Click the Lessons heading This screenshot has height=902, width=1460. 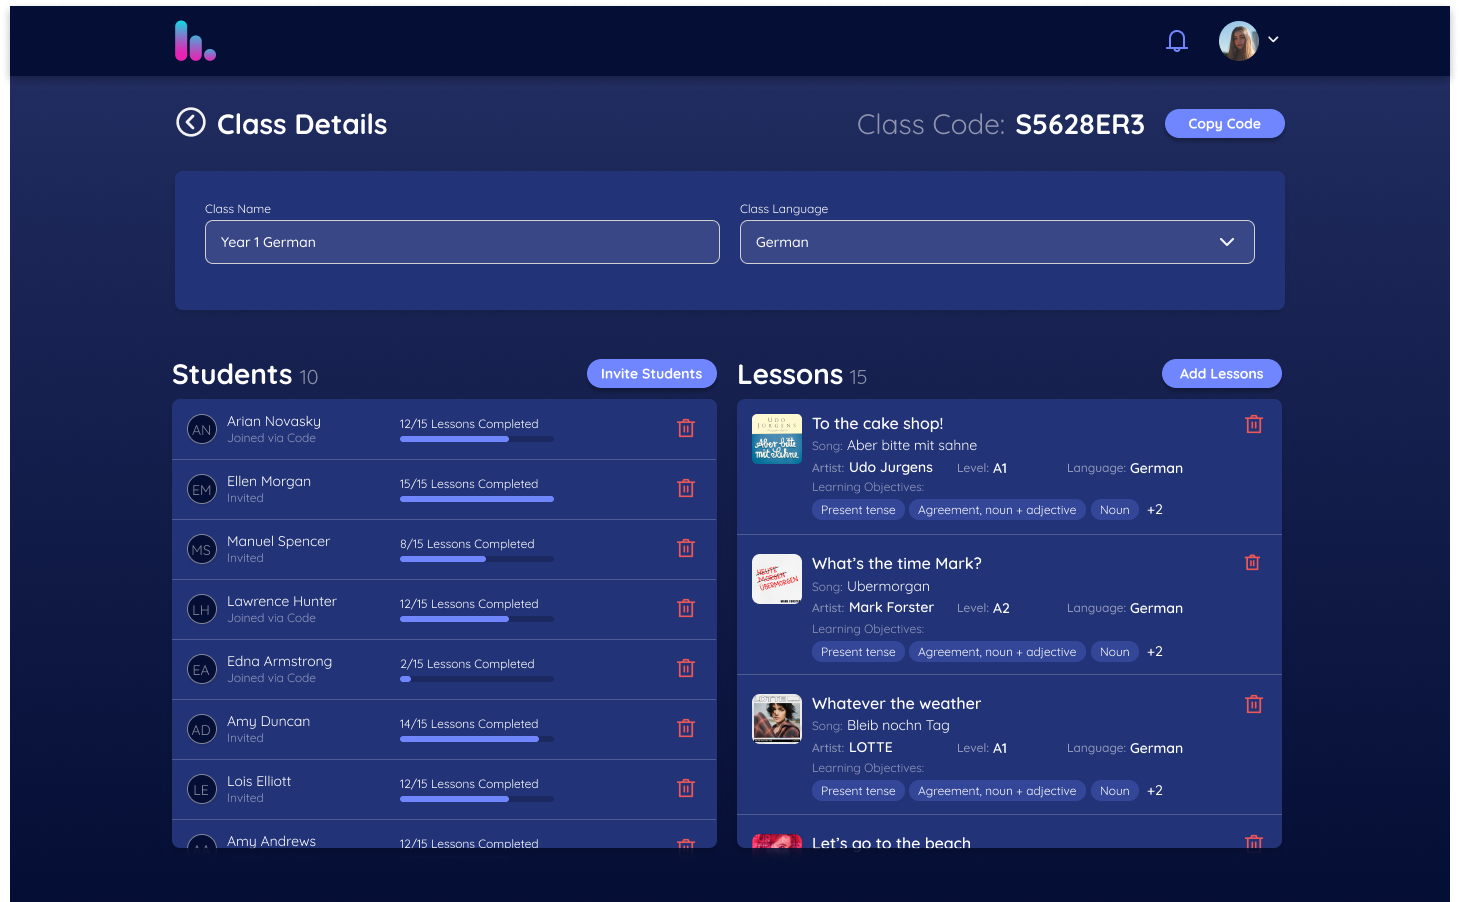790,374
